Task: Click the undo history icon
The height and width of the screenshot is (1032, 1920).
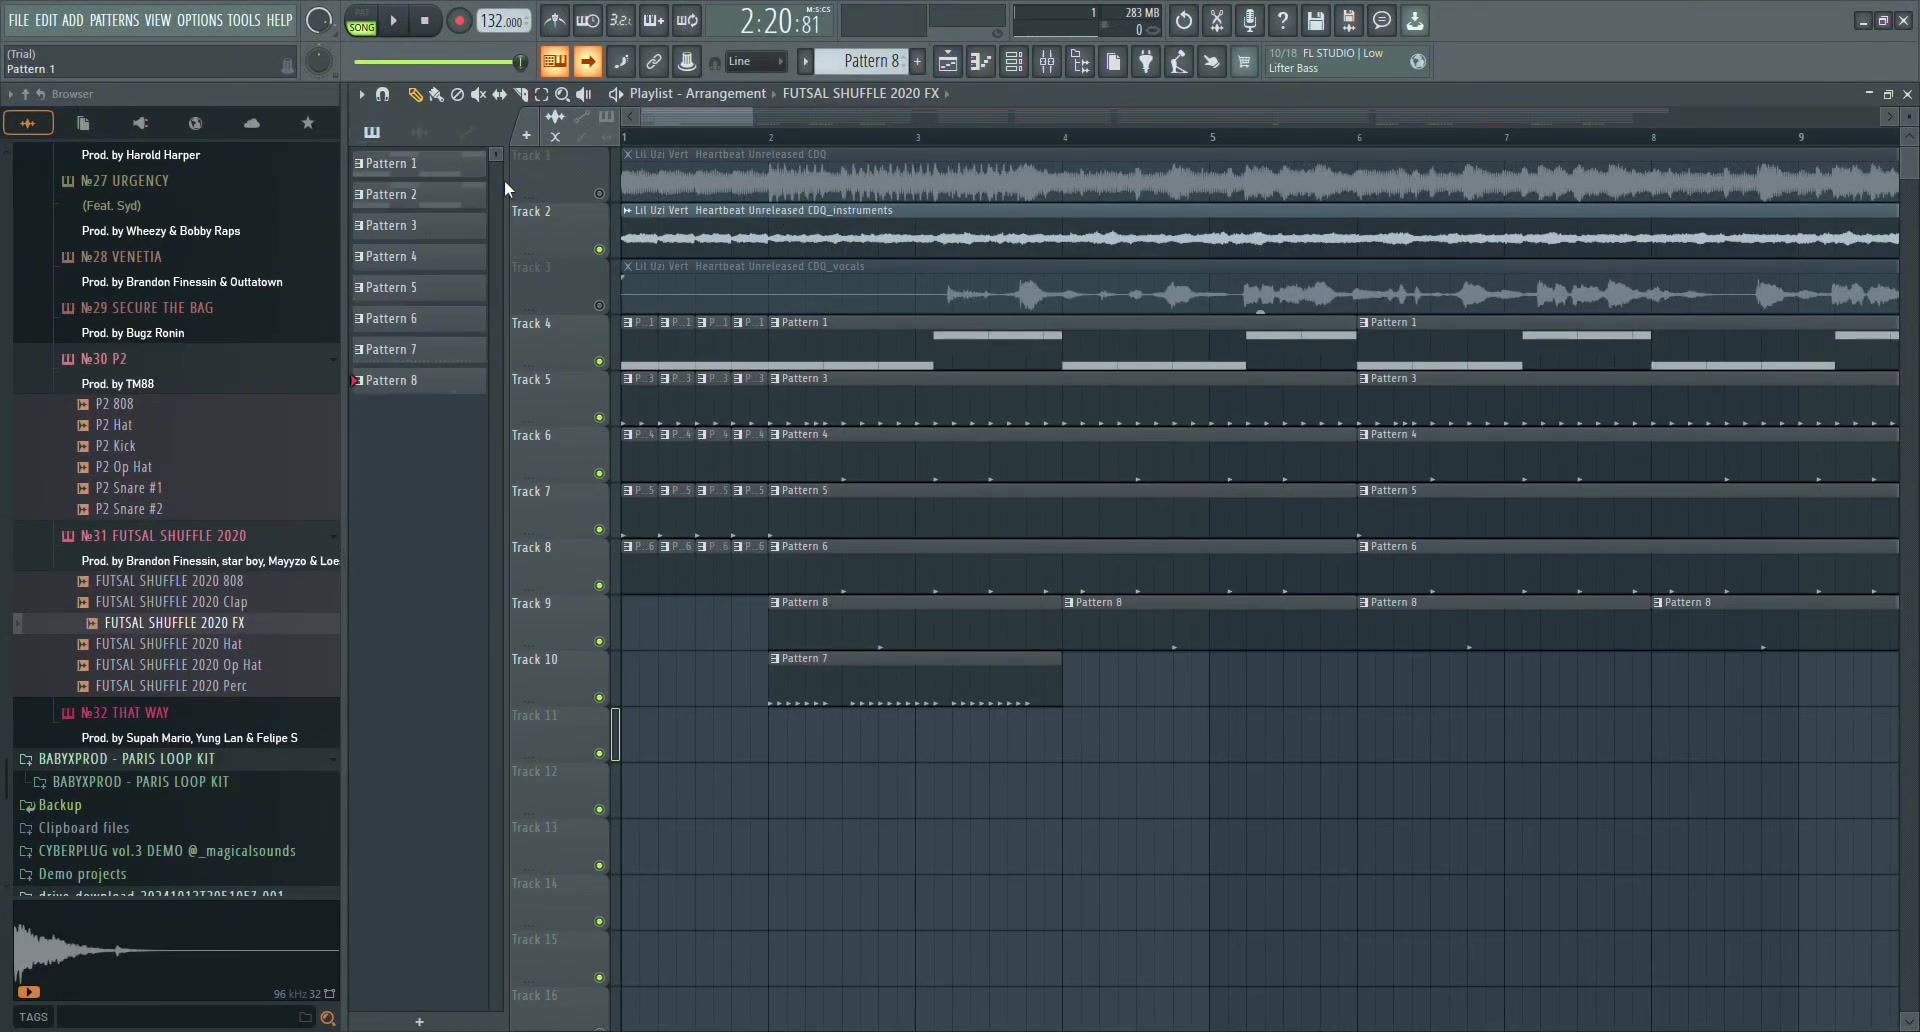Action: (x=1184, y=20)
